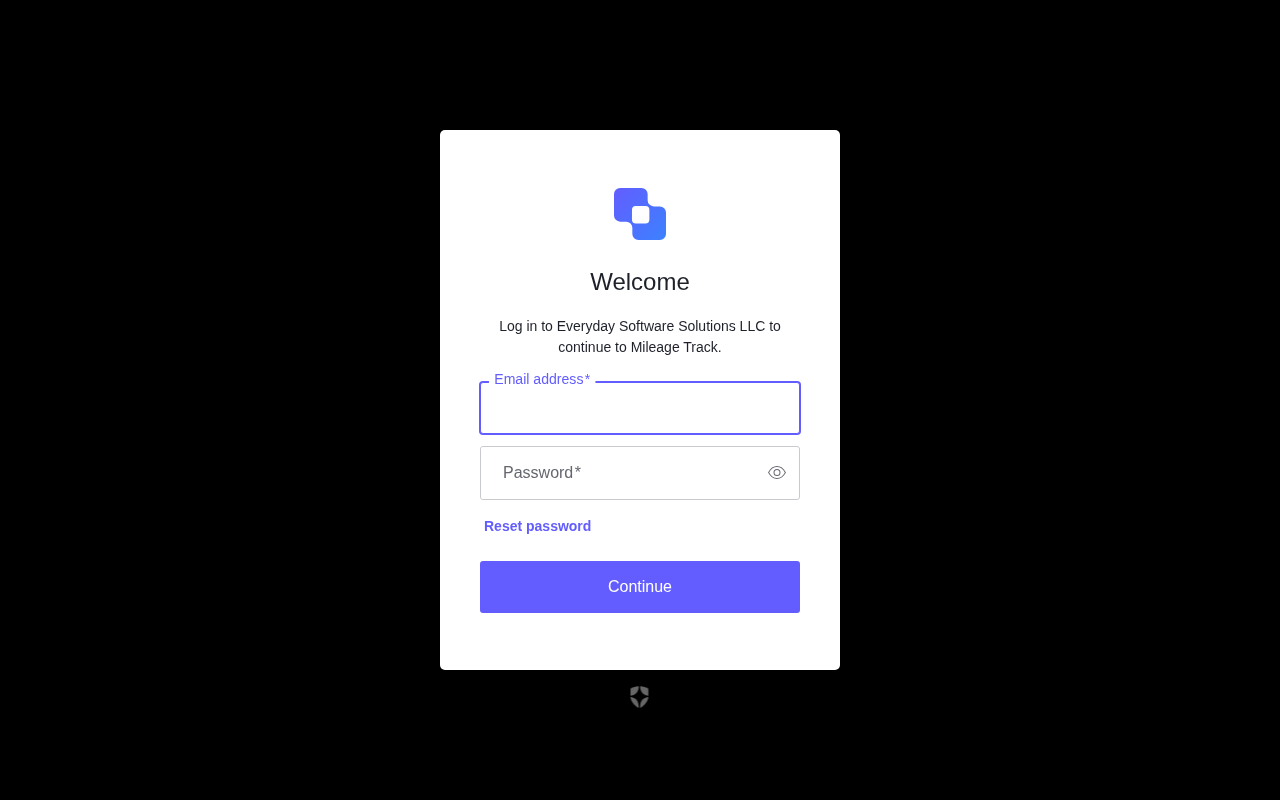Click the Auth0 shield badge below card
Image resolution: width=1280 pixels, height=800 pixels.
pos(639,697)
